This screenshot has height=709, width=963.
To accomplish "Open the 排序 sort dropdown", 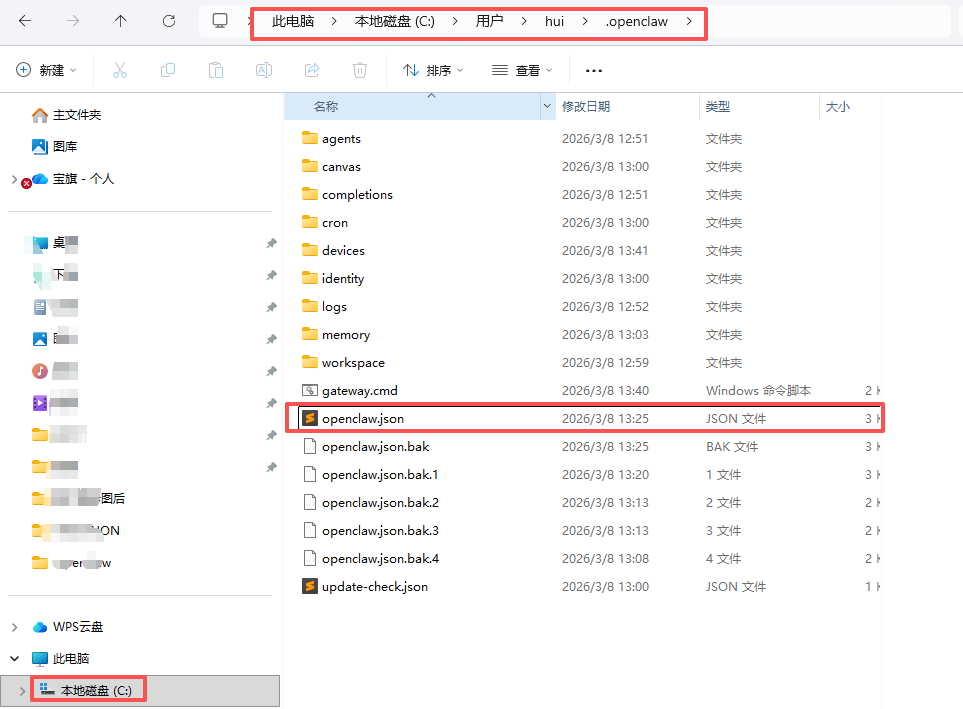I will pos(433,70).
